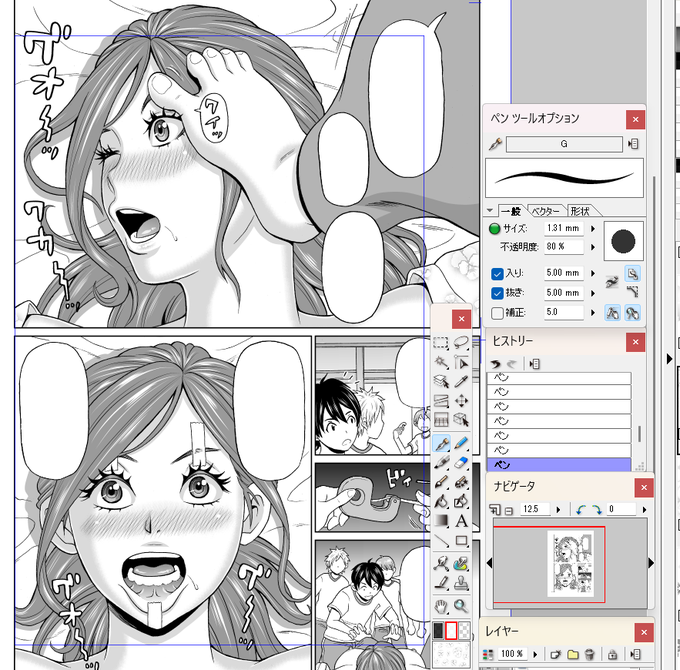The height and width of the screenshot is (670, 680).
Task: Undo using history back arrow
Action: [x=496, y=364]
